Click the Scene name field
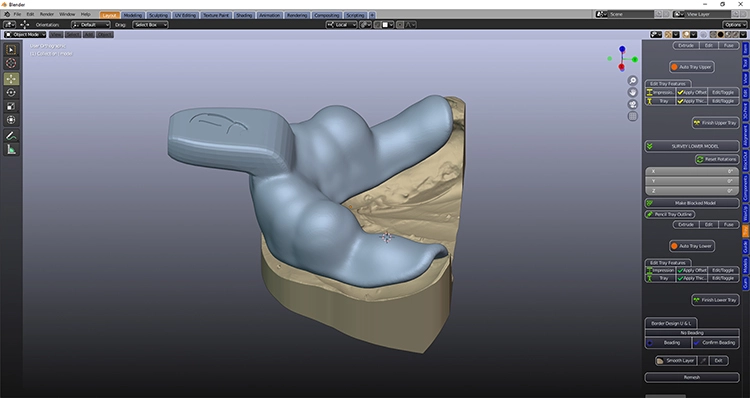Image resolution: width=750 pixels, height=398 pixels. (630, 14)
